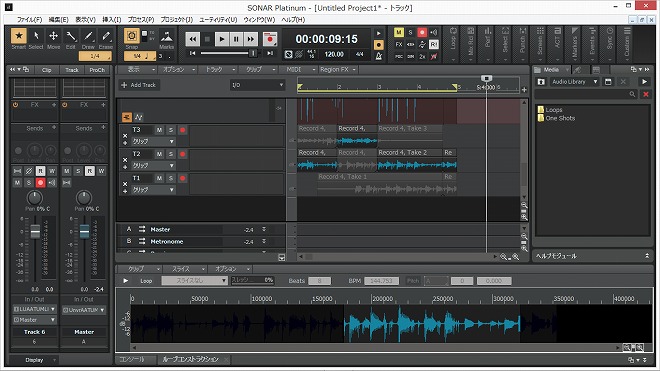Open the Audio Library dropdown
This screenshot has height=371, width=660.
(x=575, y=82)
